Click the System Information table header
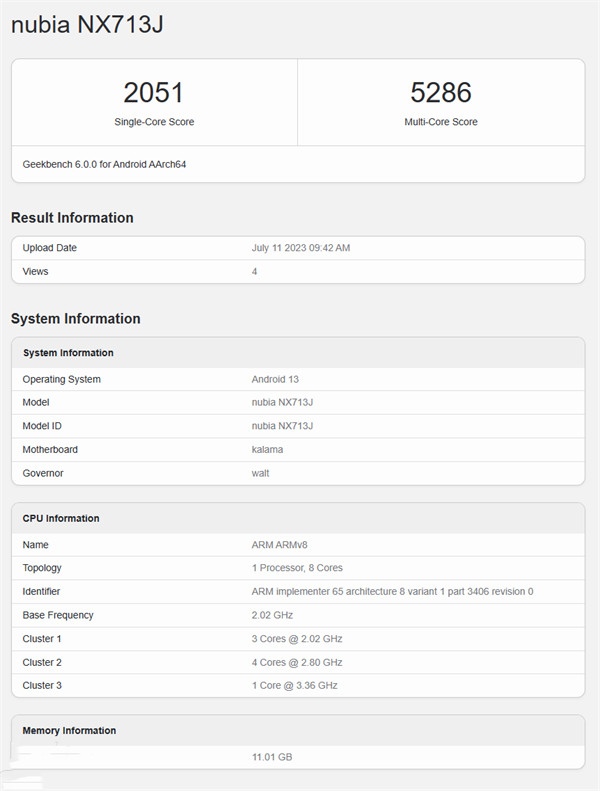The image size is (600, 791). (68, 353)
